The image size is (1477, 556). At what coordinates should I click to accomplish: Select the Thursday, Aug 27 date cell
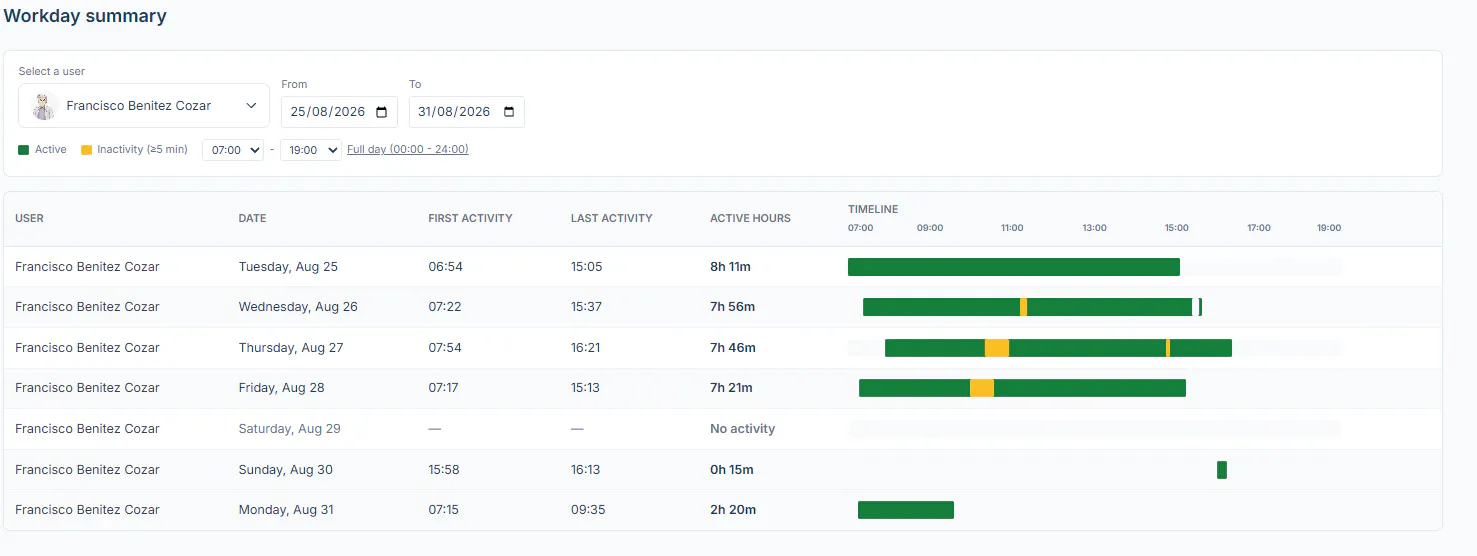291,348
